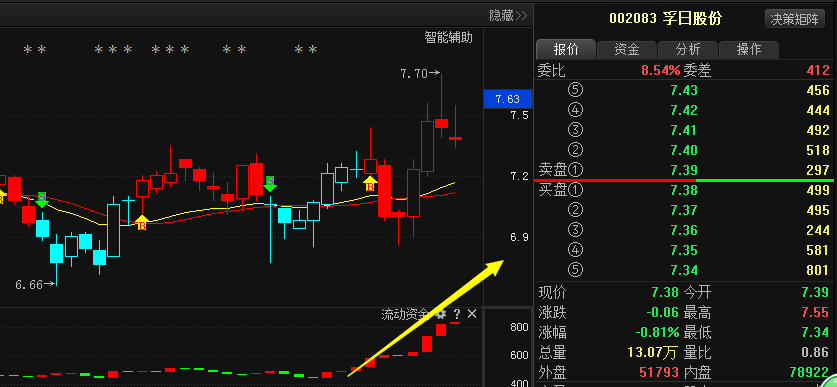Click the 决策矩阵 button
The image size is (837, 387).
794,19
